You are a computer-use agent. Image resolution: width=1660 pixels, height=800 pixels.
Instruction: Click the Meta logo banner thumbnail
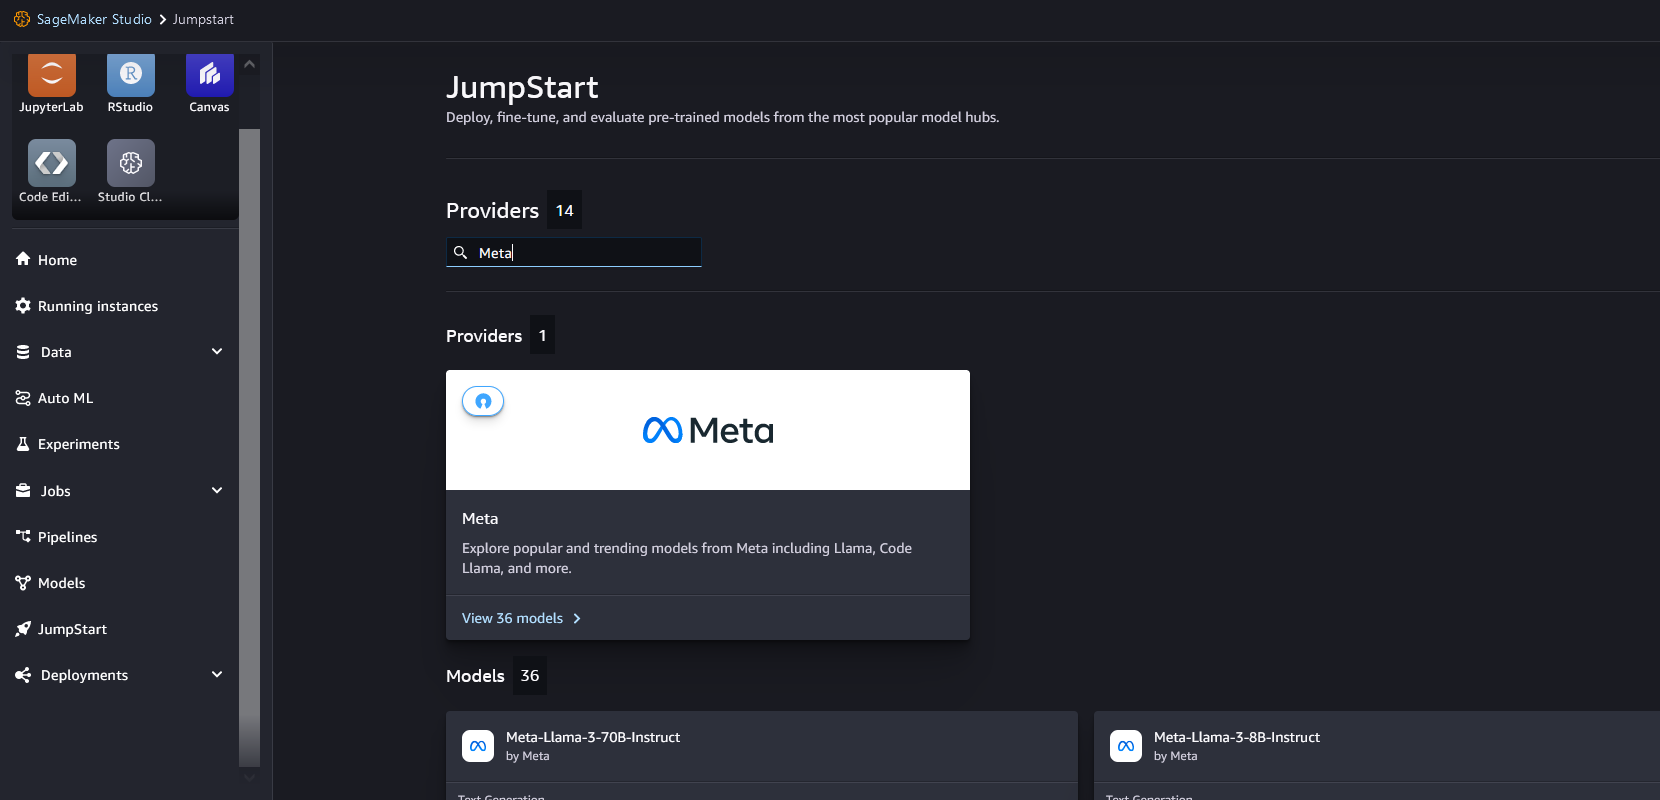(x=708, y=430)
